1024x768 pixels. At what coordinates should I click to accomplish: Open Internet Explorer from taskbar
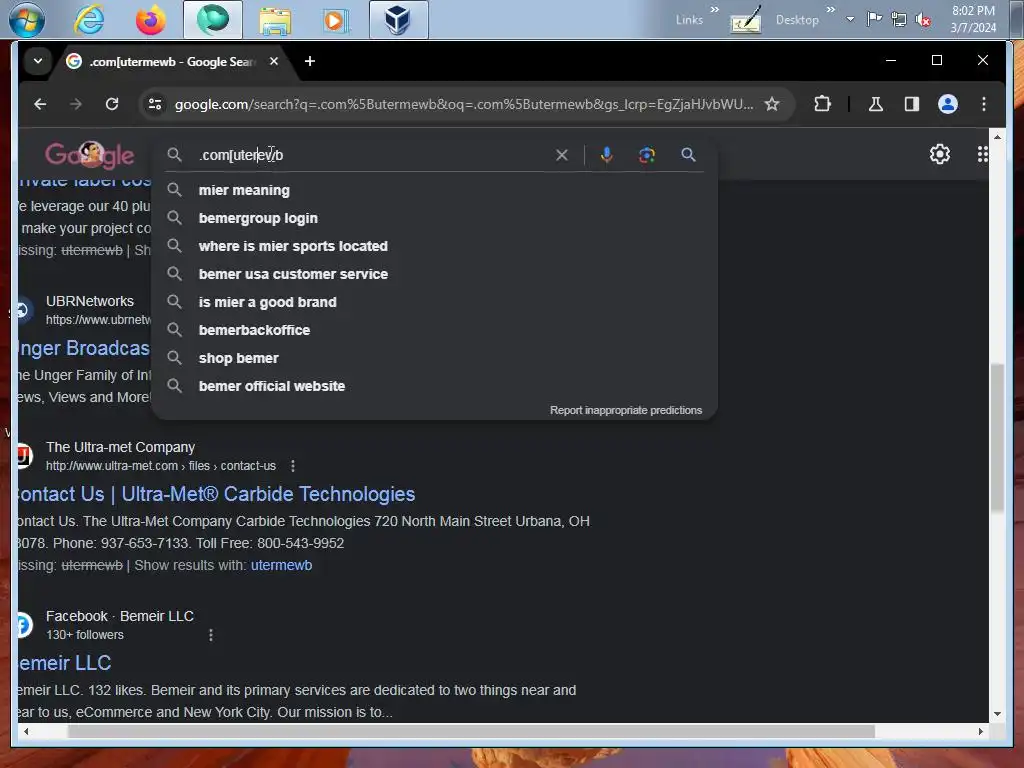tap(89, 20)
